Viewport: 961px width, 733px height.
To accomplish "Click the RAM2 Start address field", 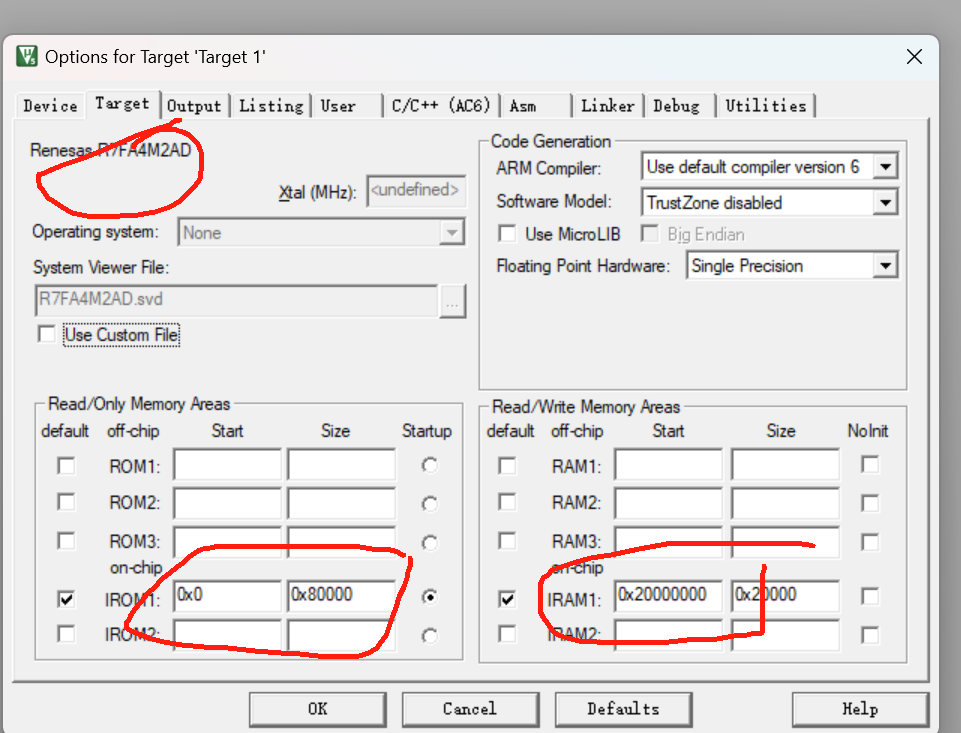I will [x=669, y=503].
